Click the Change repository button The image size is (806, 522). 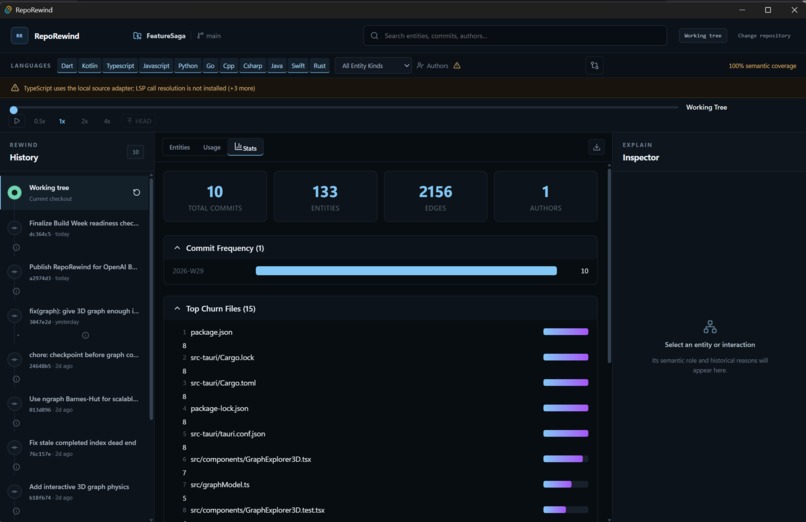[x=764, y=36]
